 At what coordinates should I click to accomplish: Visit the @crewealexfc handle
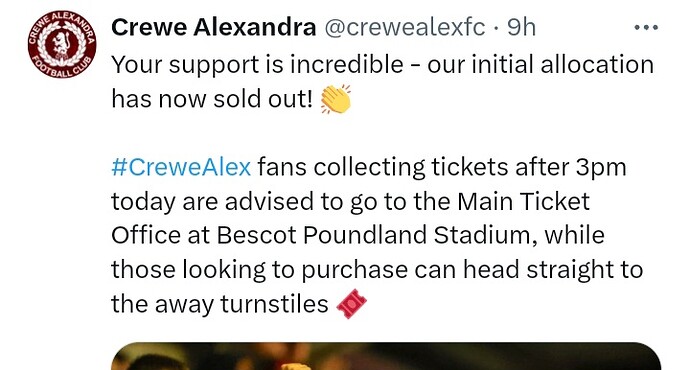[x=405, y=28]
